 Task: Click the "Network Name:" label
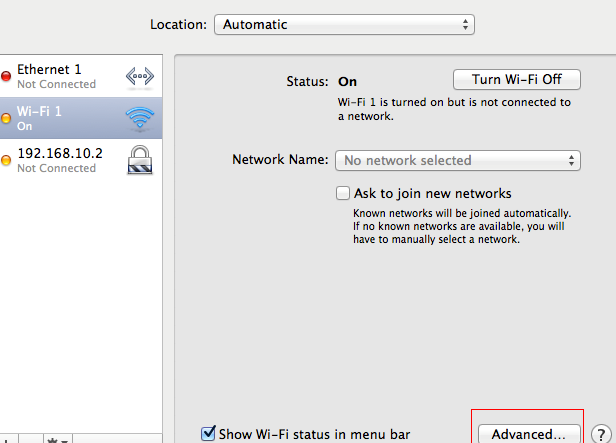coord(280,159)
